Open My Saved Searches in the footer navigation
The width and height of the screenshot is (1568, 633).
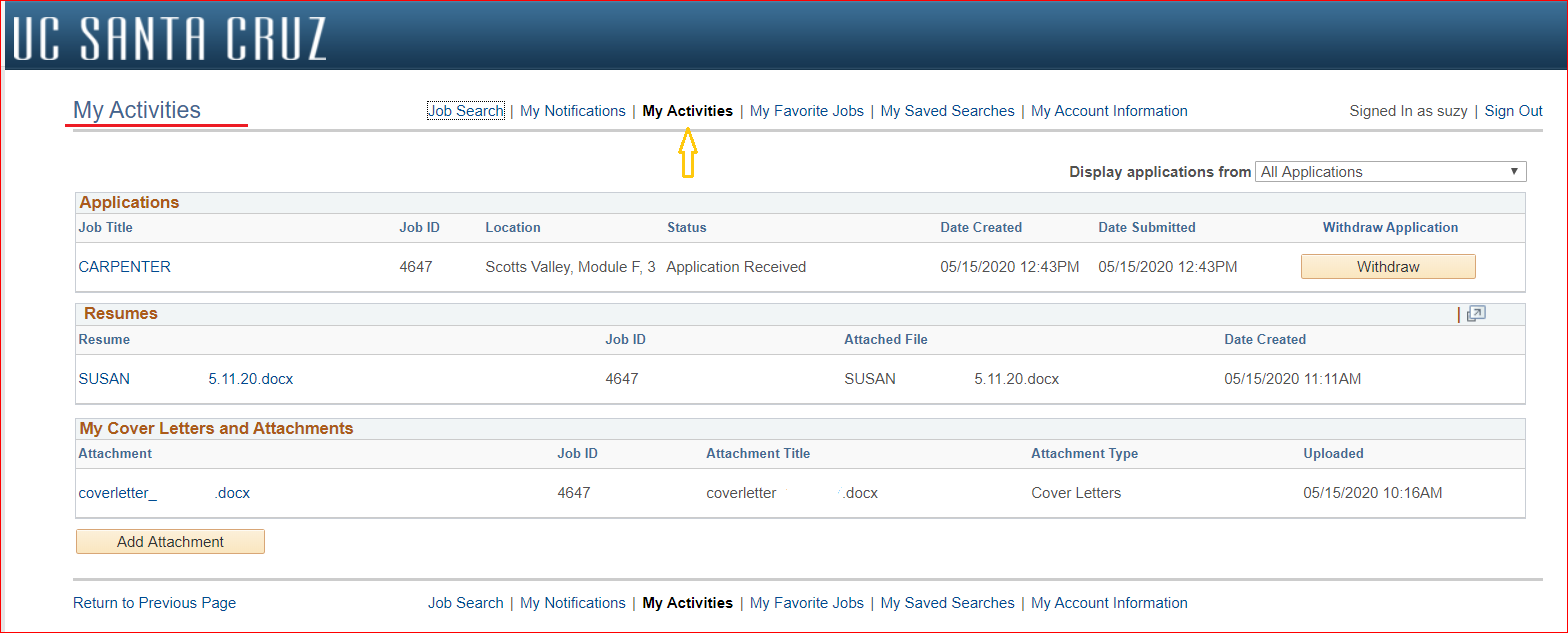click(948, 603)
